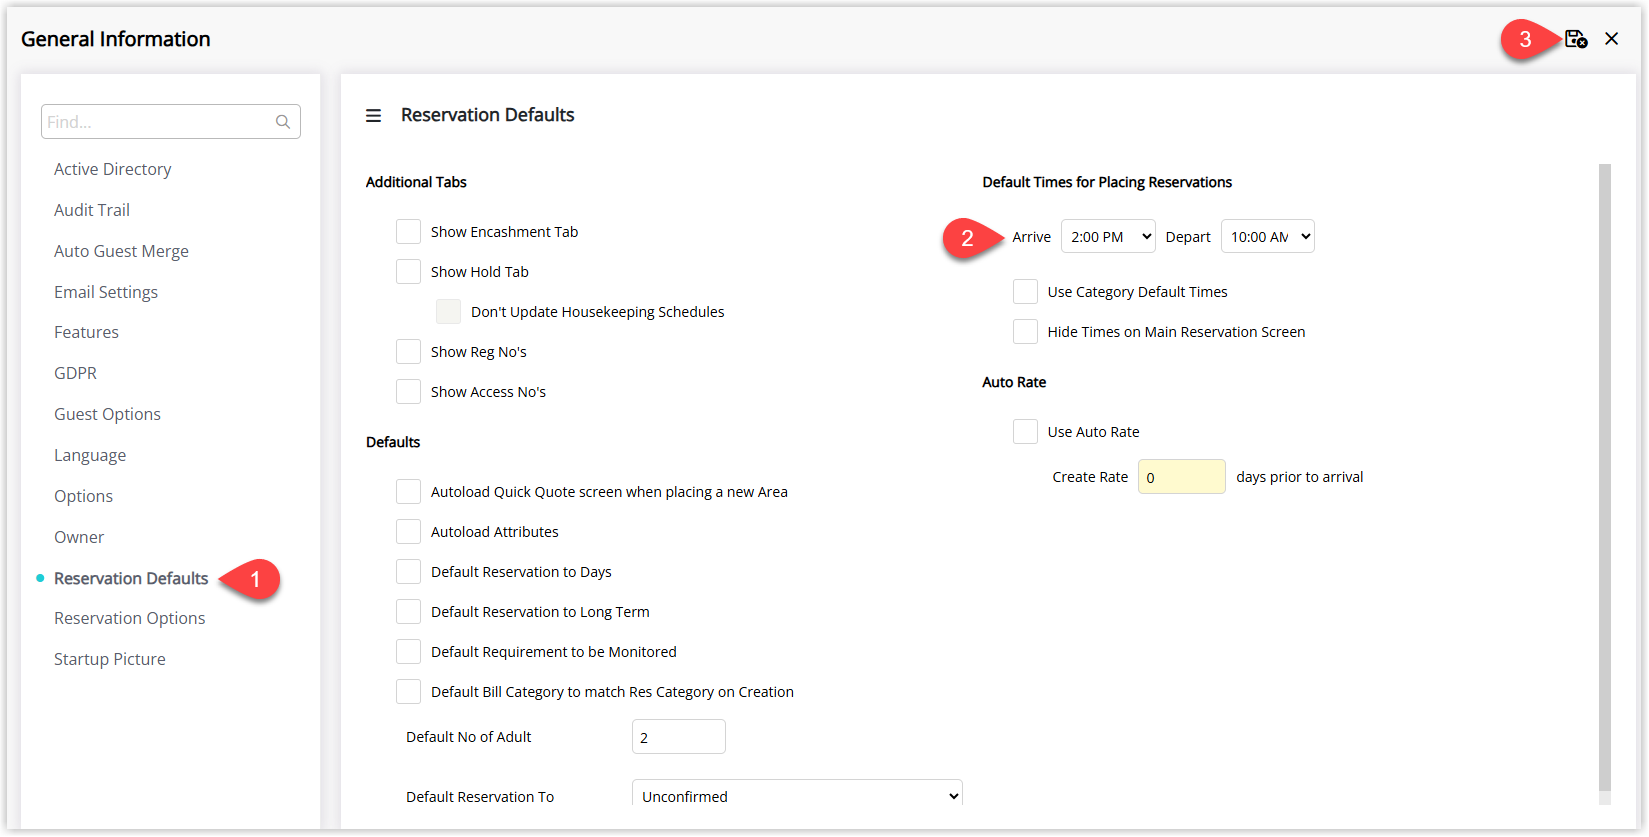
Task: Open Audit Trail settings
Action: (x=92, y=210)
